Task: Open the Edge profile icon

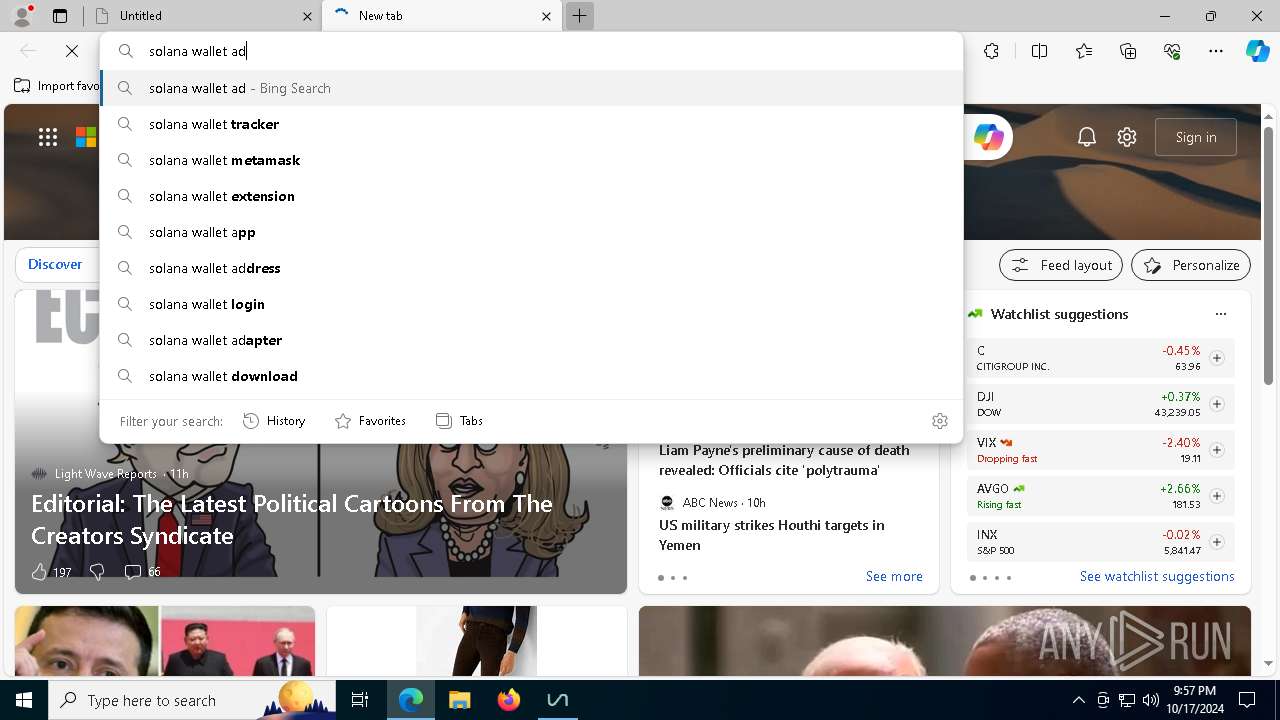Action: (x=22, y=16)
